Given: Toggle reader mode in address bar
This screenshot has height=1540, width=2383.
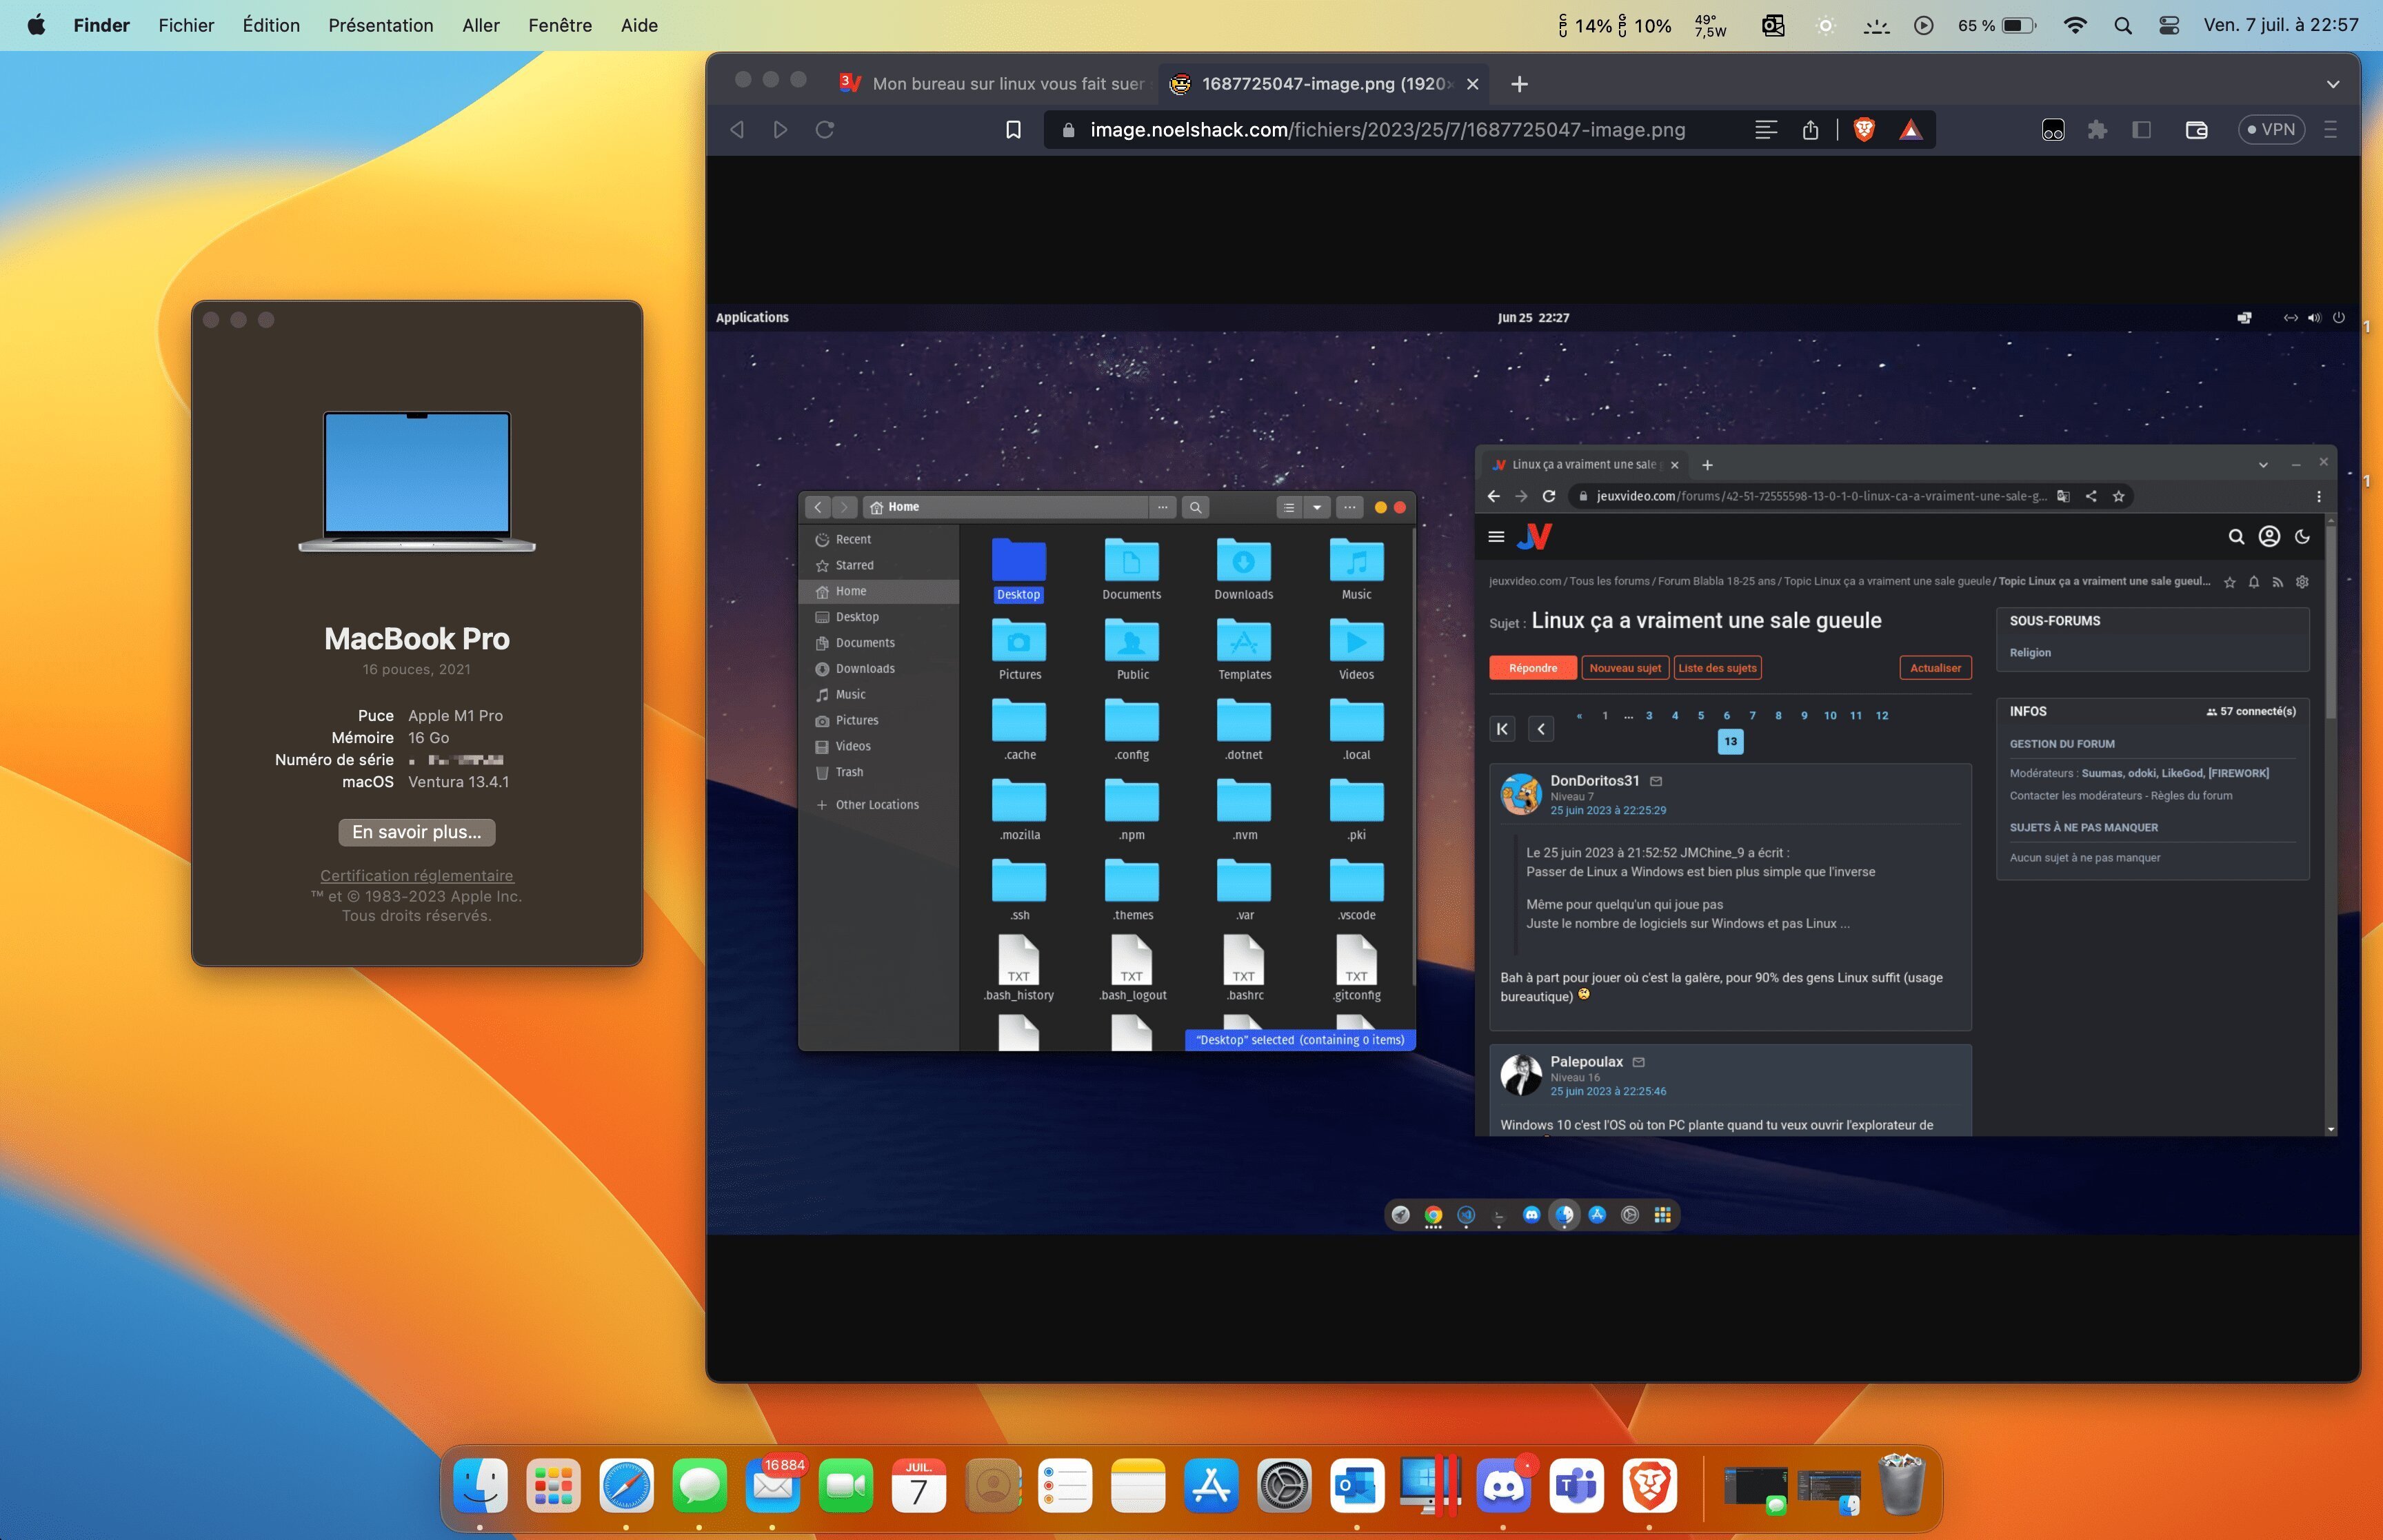Looking at the screenshot, I should pos(1765,130).
